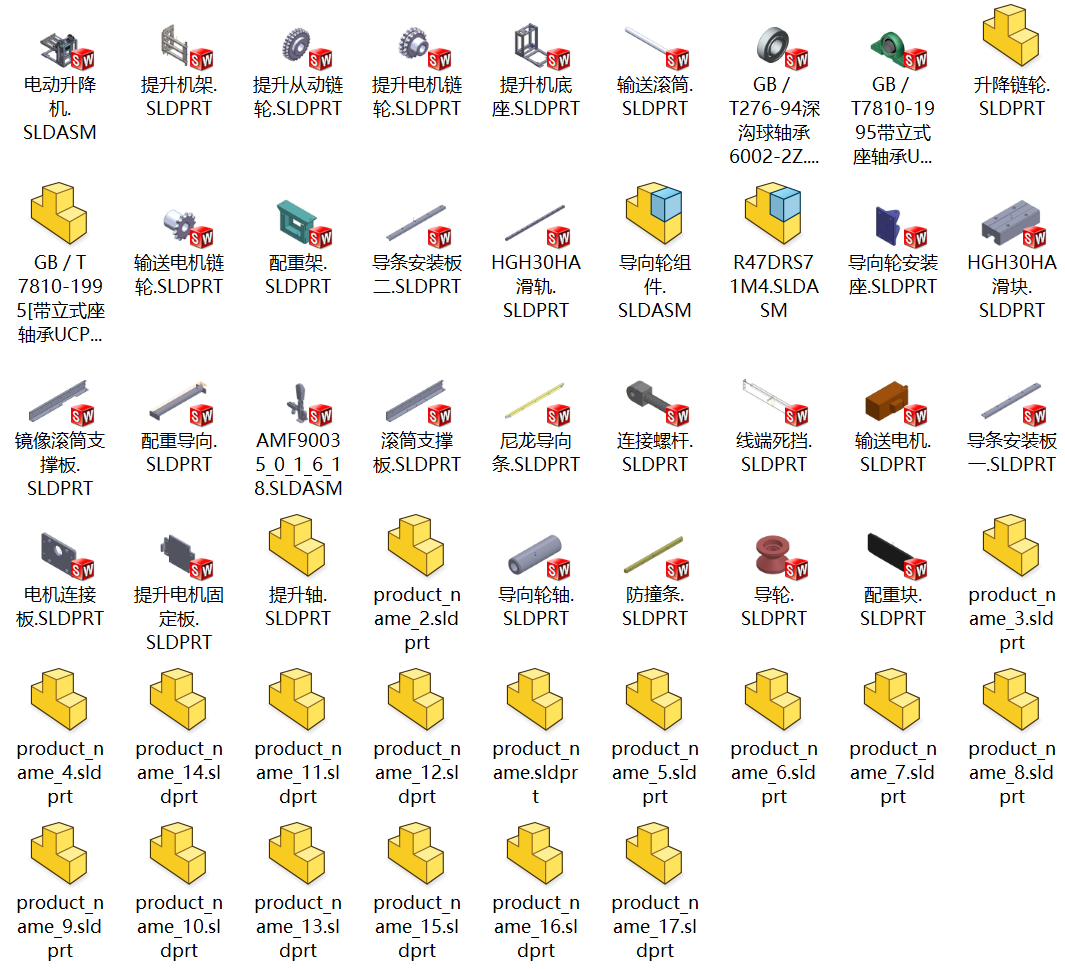Click the file name text 'HGH30HA 滑轨.SLDPRT'

point(536,286)
